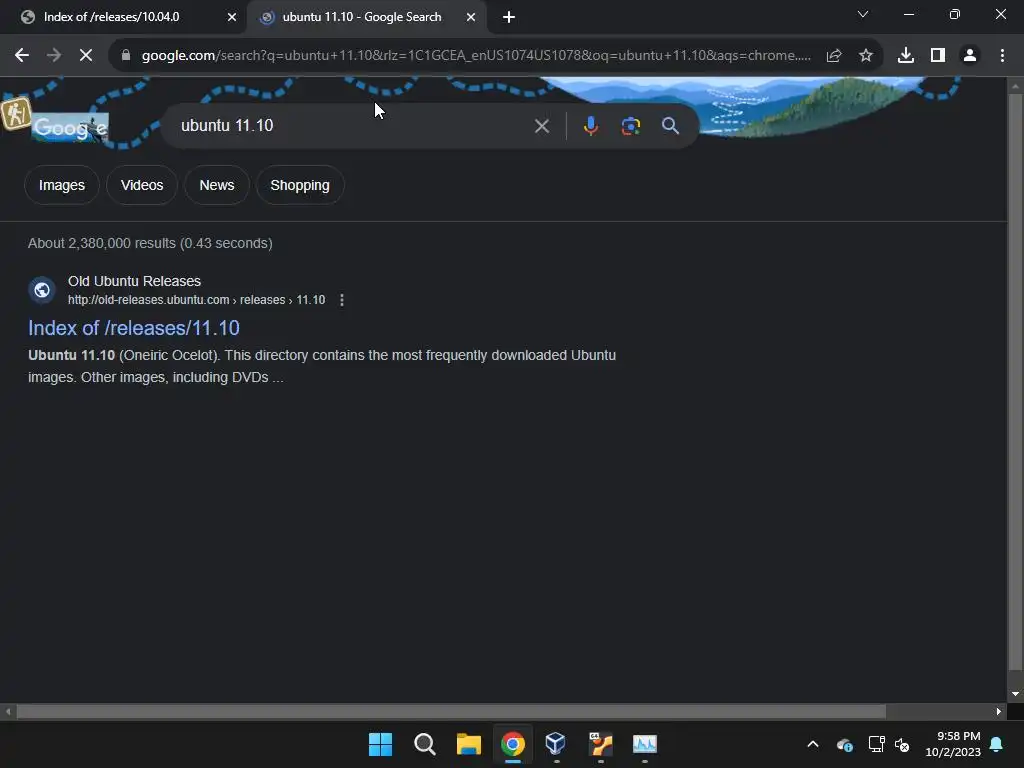The image size is (1024, 768).
Task: Open Index of /releases/11.10 result
Action: click(x=134, y=328)
